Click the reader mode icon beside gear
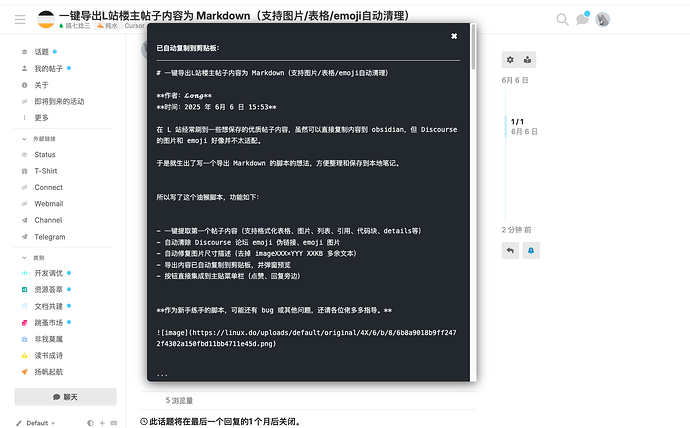This screenshot has width=690, height=428. point(528,60)
